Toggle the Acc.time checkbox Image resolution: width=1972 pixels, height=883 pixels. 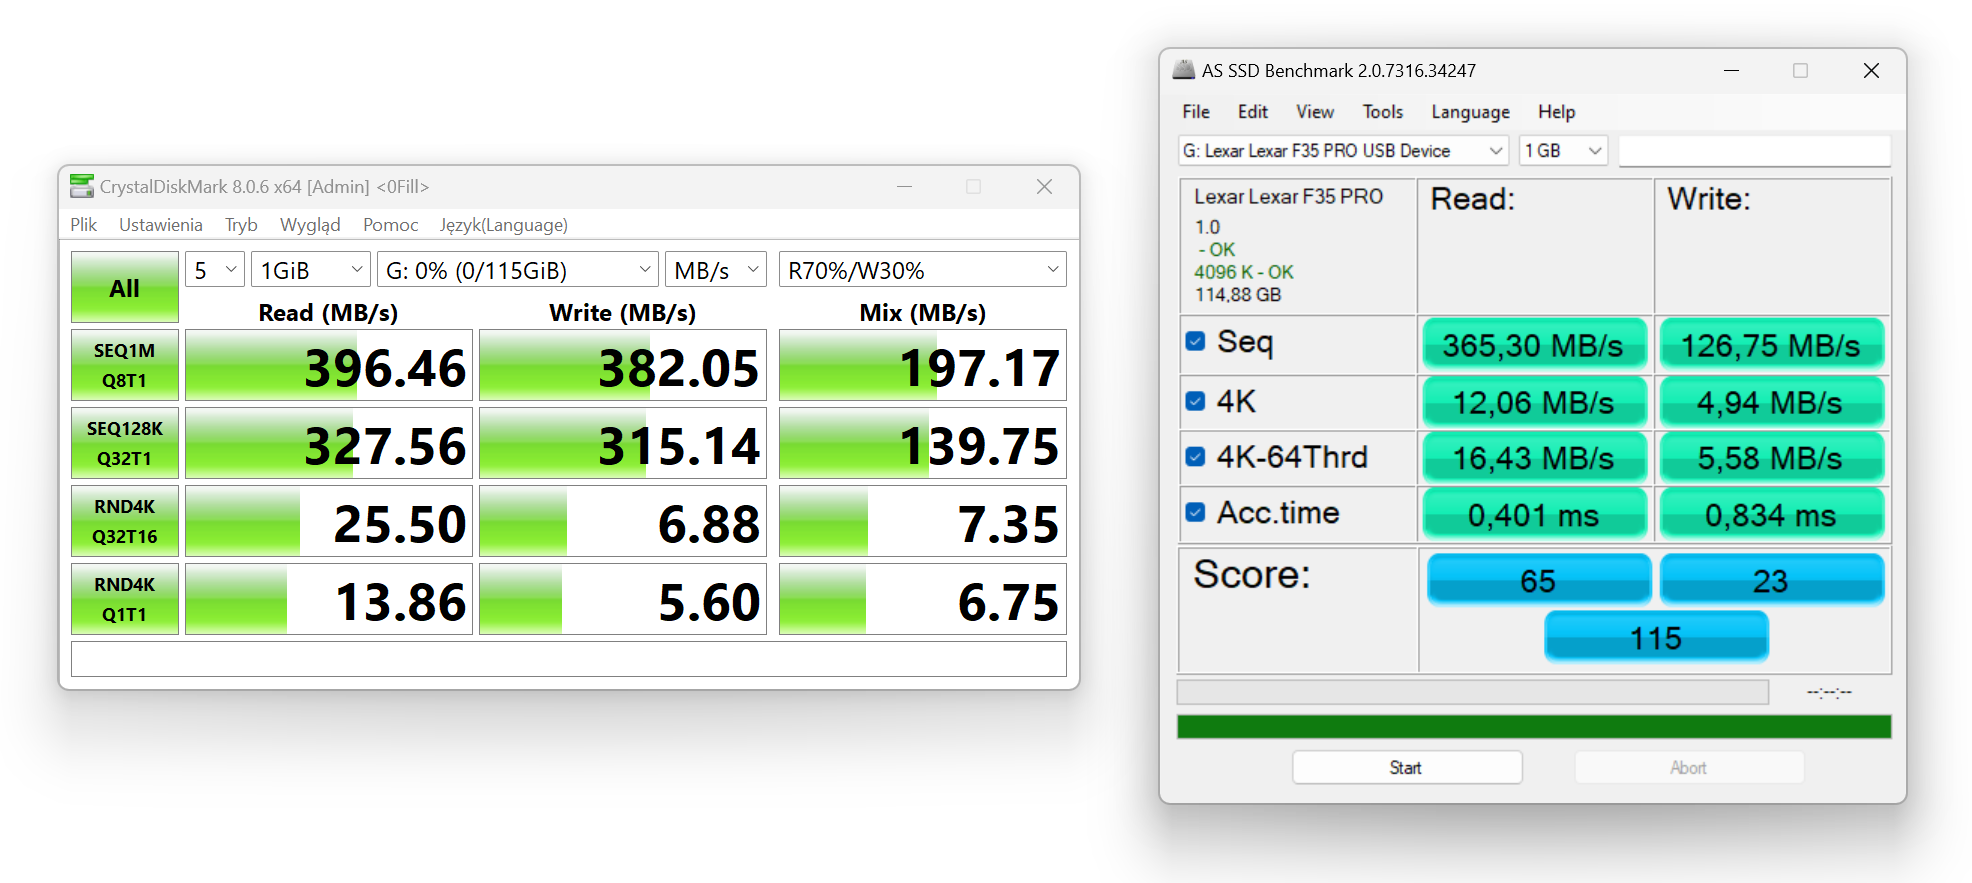[x=1195, y=512]
